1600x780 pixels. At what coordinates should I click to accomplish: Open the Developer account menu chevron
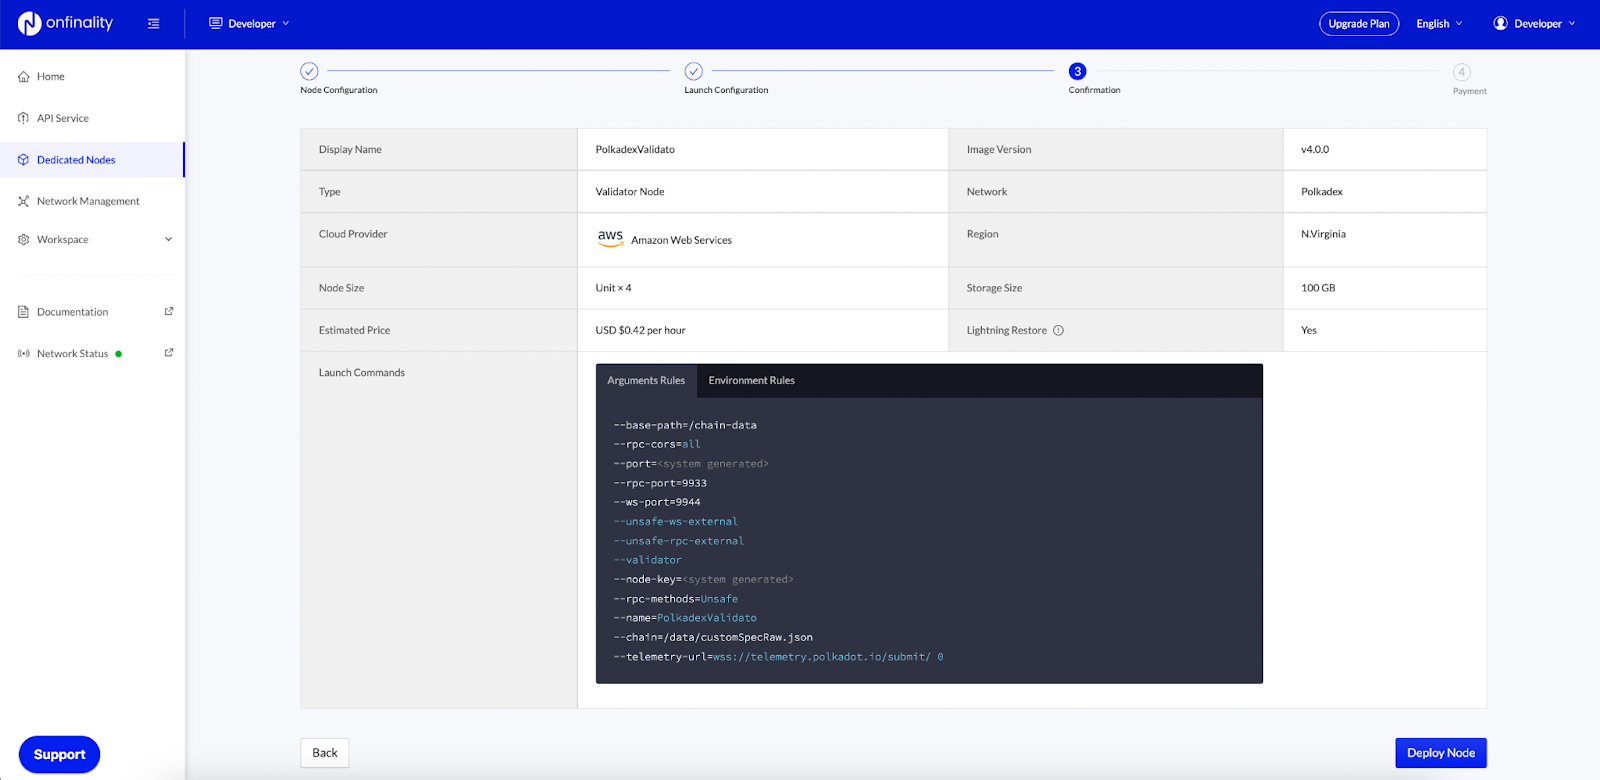[x=1571, y=24]
